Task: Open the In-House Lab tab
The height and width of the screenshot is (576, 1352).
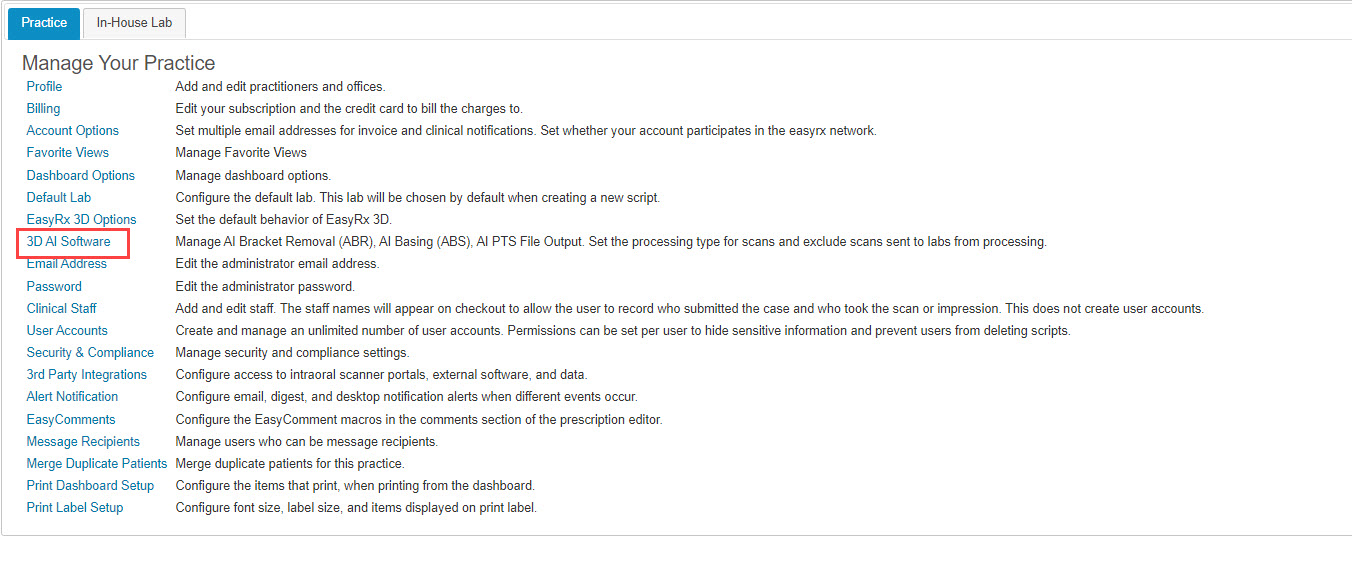Action: coord(134,22)
